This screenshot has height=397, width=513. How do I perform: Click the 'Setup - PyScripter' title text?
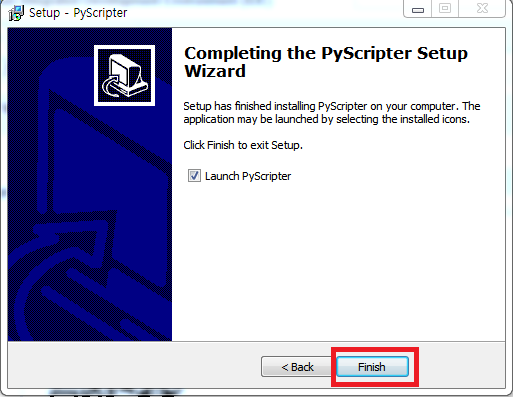78,13
